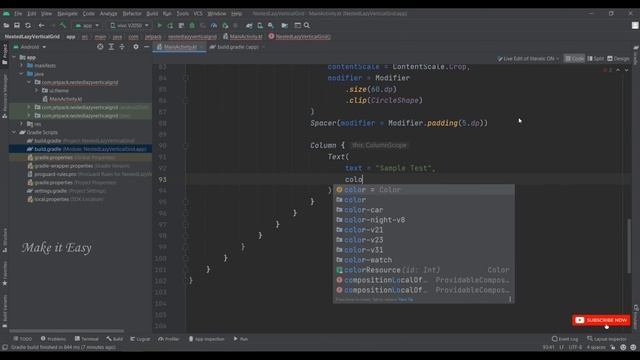Toggle tool window bars icon at bottom-left
Screen dimensions: 640x360
click(4, 347)
